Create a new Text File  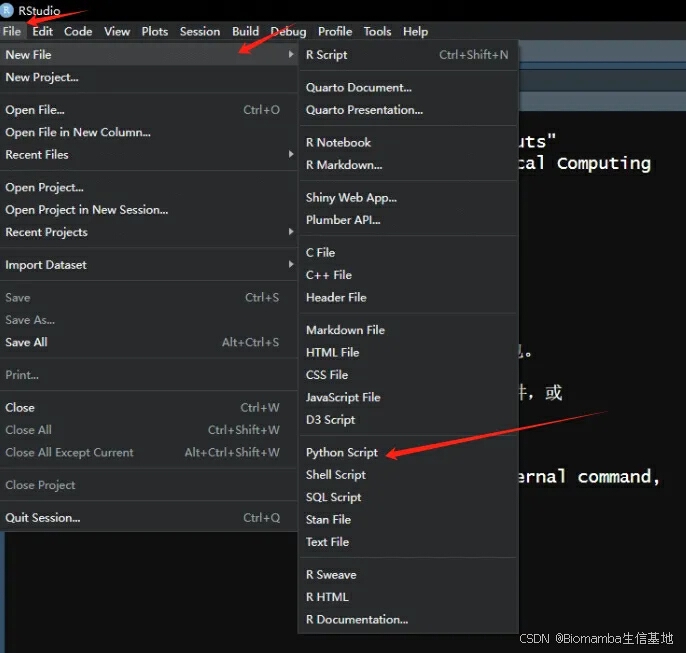(x=408, y=542)
